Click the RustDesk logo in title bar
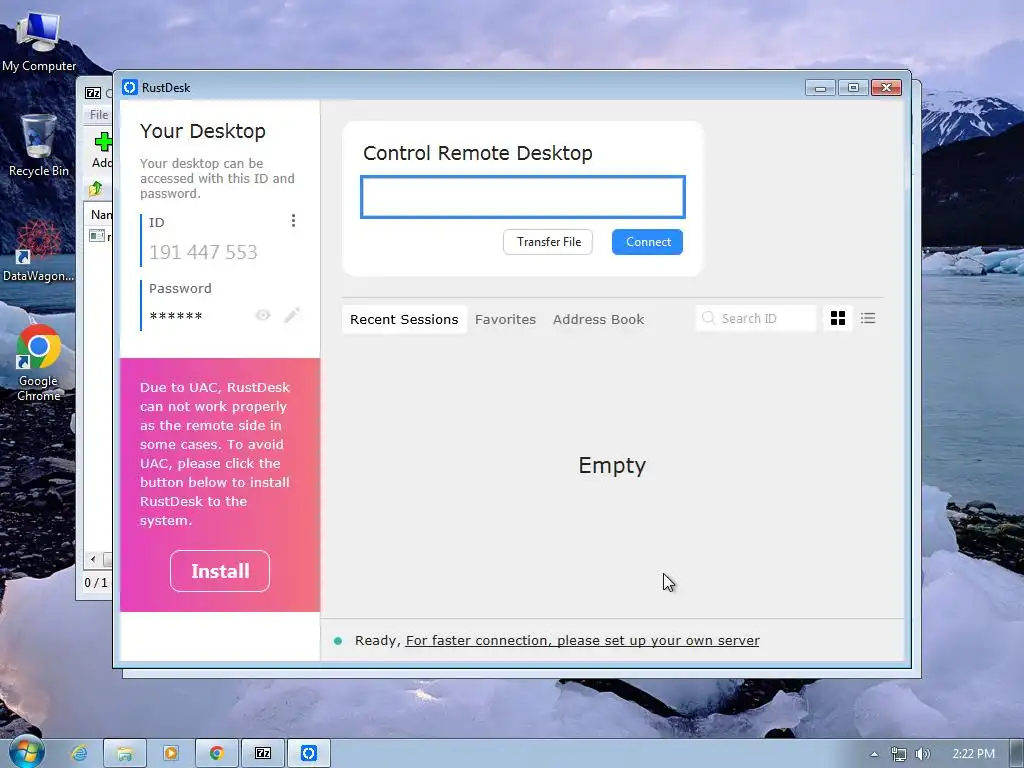 click(x=130, y=88)
